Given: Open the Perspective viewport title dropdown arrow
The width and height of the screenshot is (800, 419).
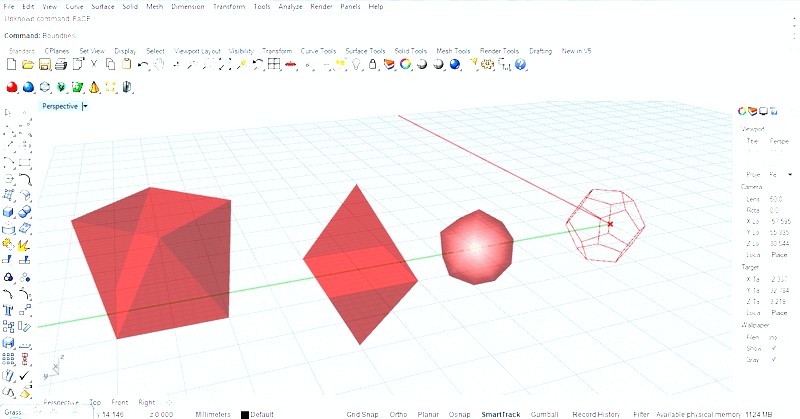Looking at the screenshot, I should [85, 106].
